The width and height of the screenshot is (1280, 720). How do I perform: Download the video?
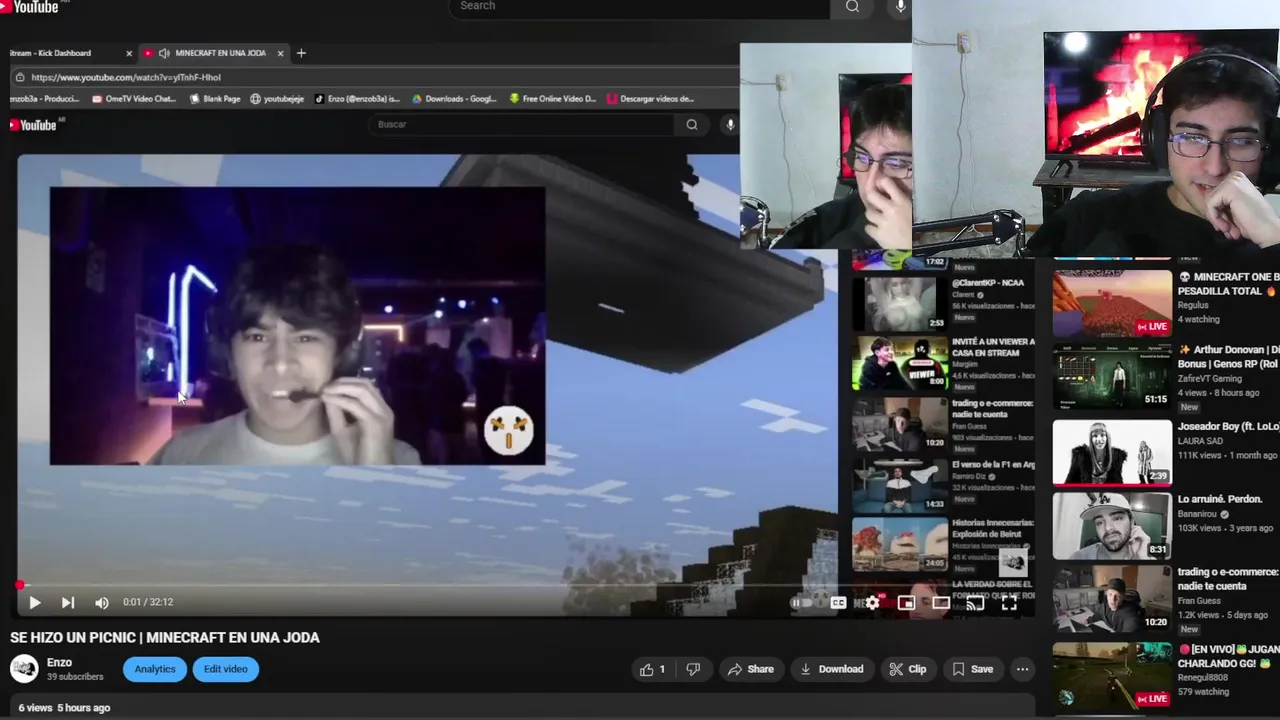(831, 669)
